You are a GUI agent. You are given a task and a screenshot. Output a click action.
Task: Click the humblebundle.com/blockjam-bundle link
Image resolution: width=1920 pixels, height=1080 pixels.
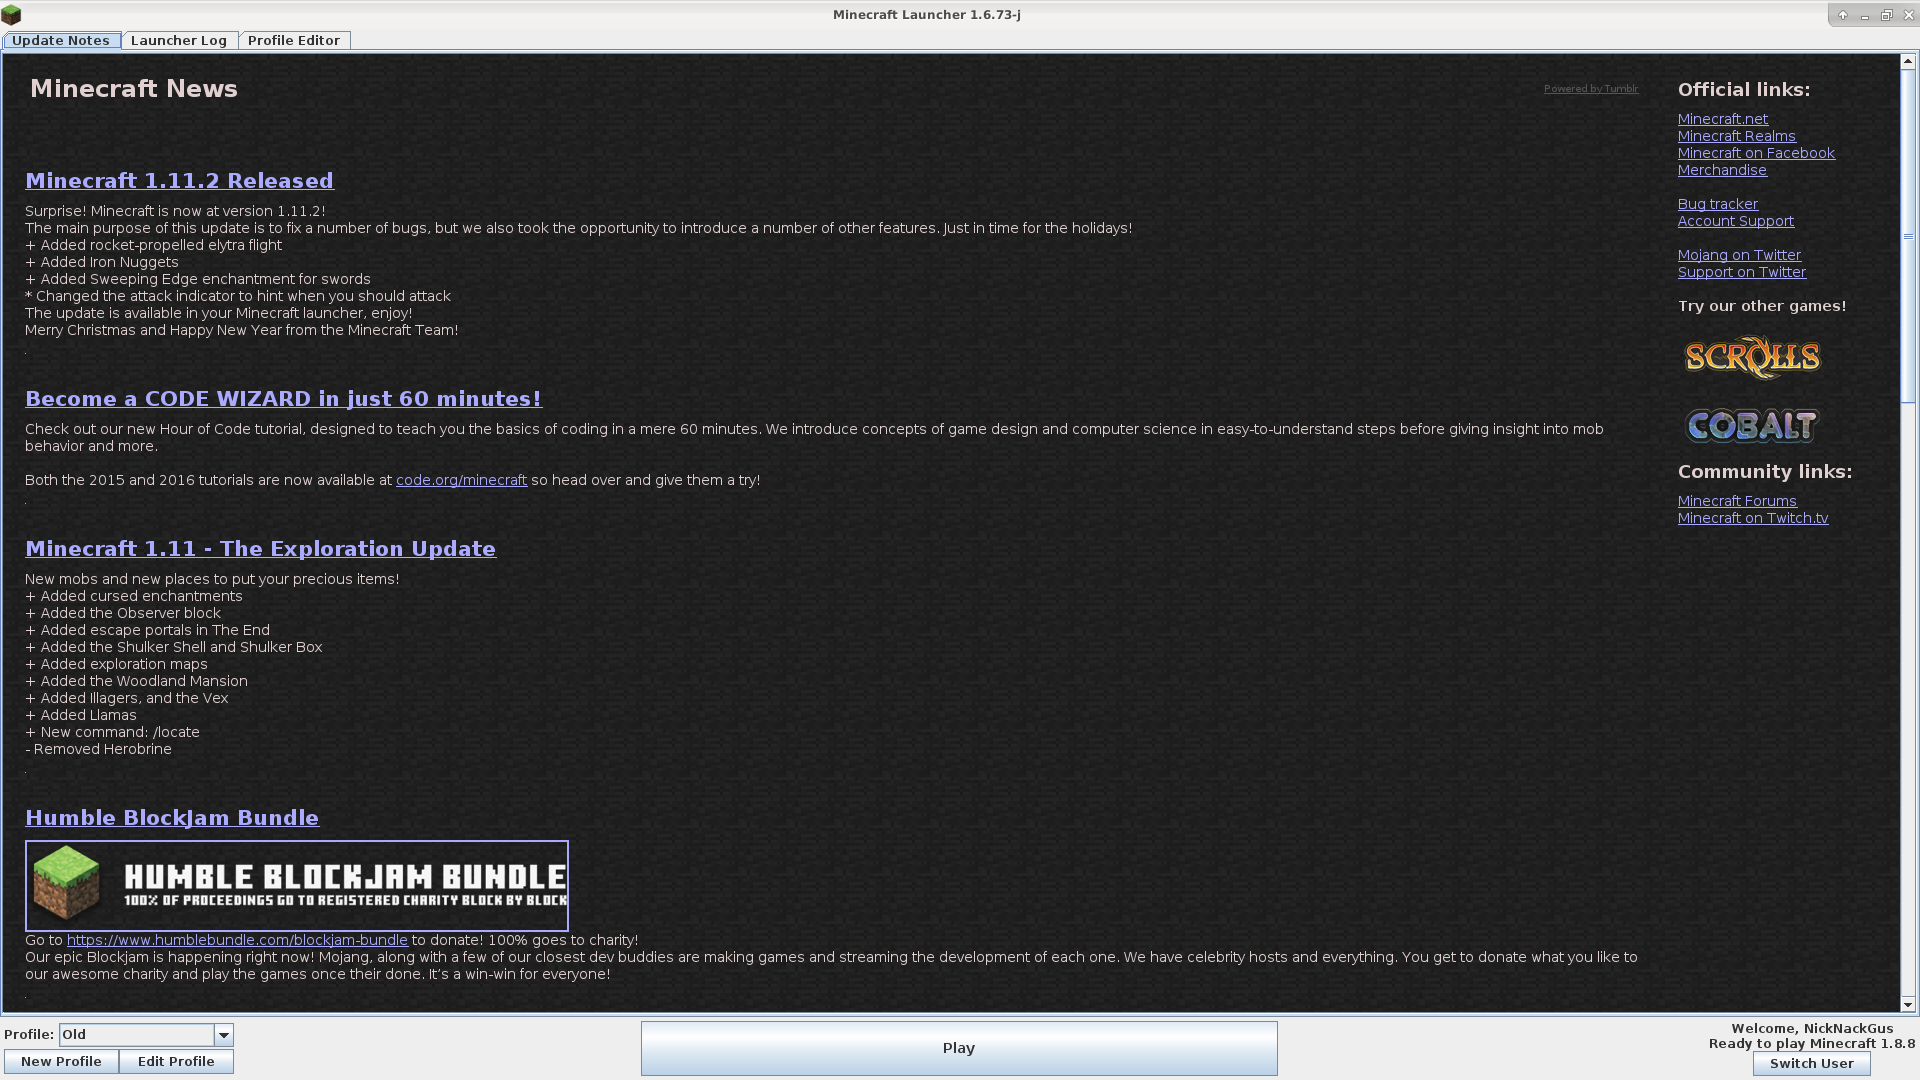[237, 939]
